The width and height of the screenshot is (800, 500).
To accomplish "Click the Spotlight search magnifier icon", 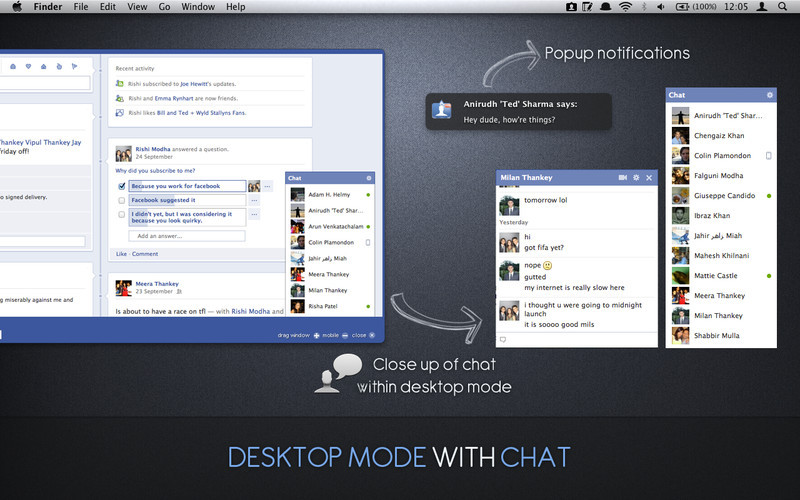I will coord(782,7).
